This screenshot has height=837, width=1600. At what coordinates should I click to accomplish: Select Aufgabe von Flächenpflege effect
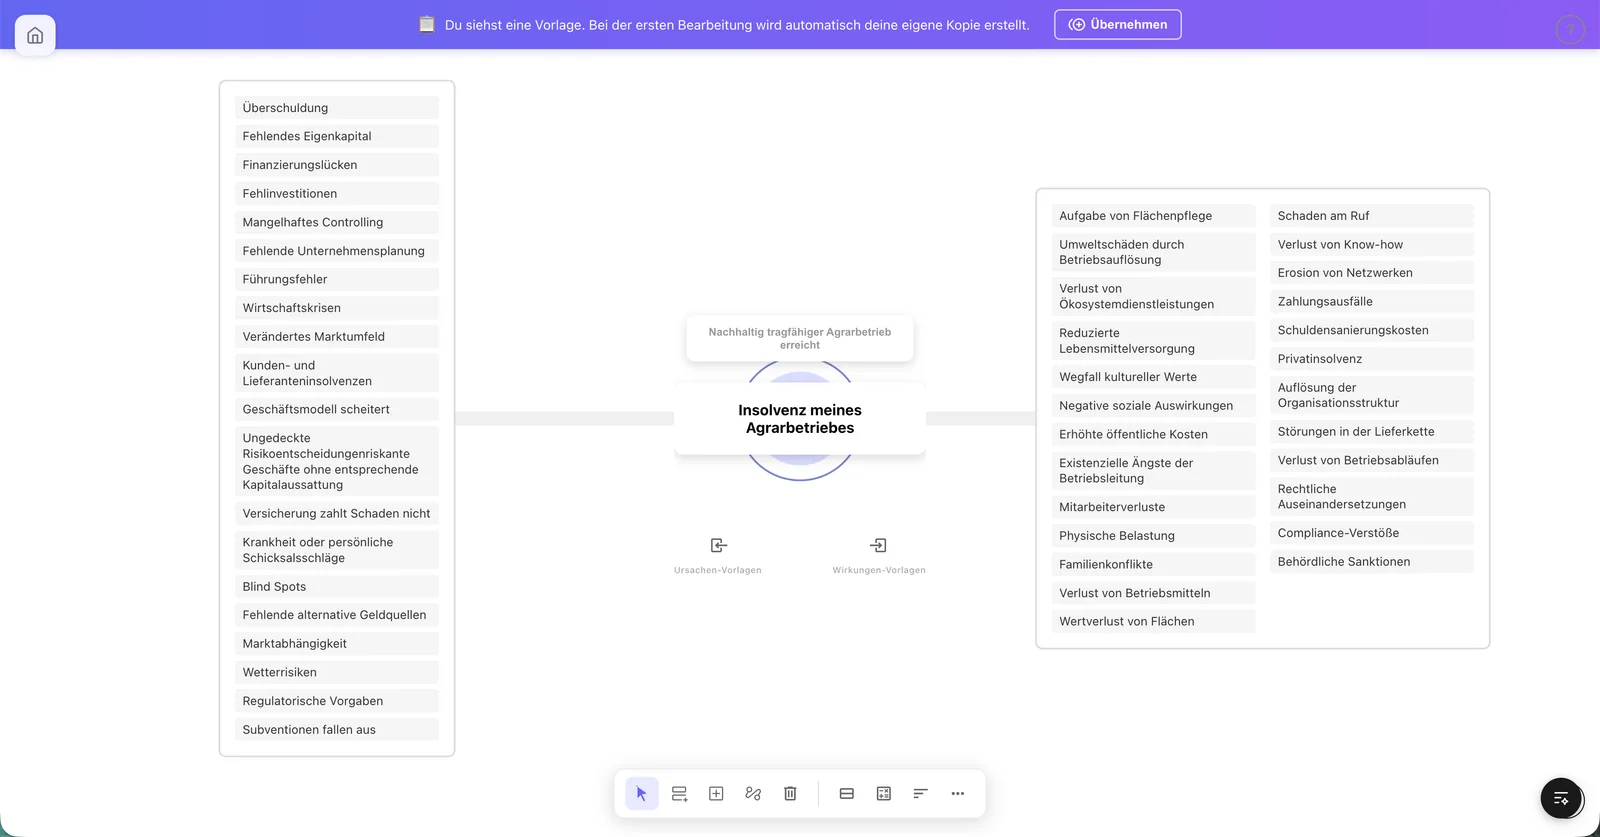pos(1154,216)
